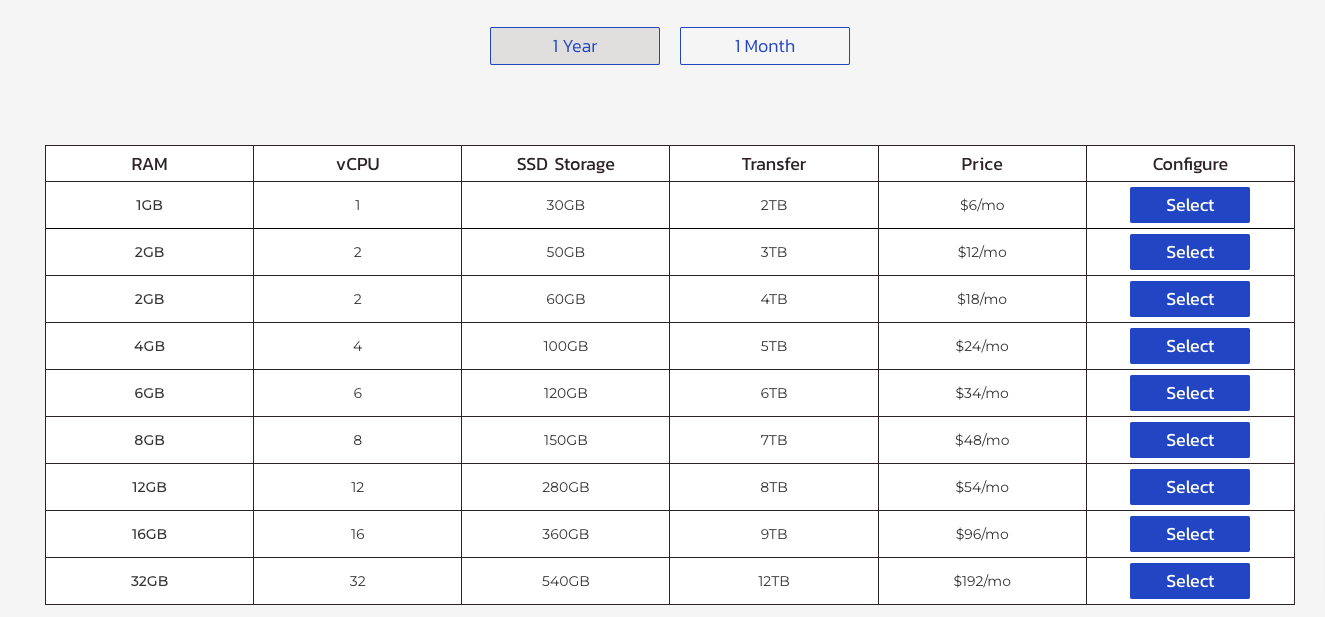Select the 12GB RAM plan
Screen dimensions: 1325x617
tap(1189, 487)
